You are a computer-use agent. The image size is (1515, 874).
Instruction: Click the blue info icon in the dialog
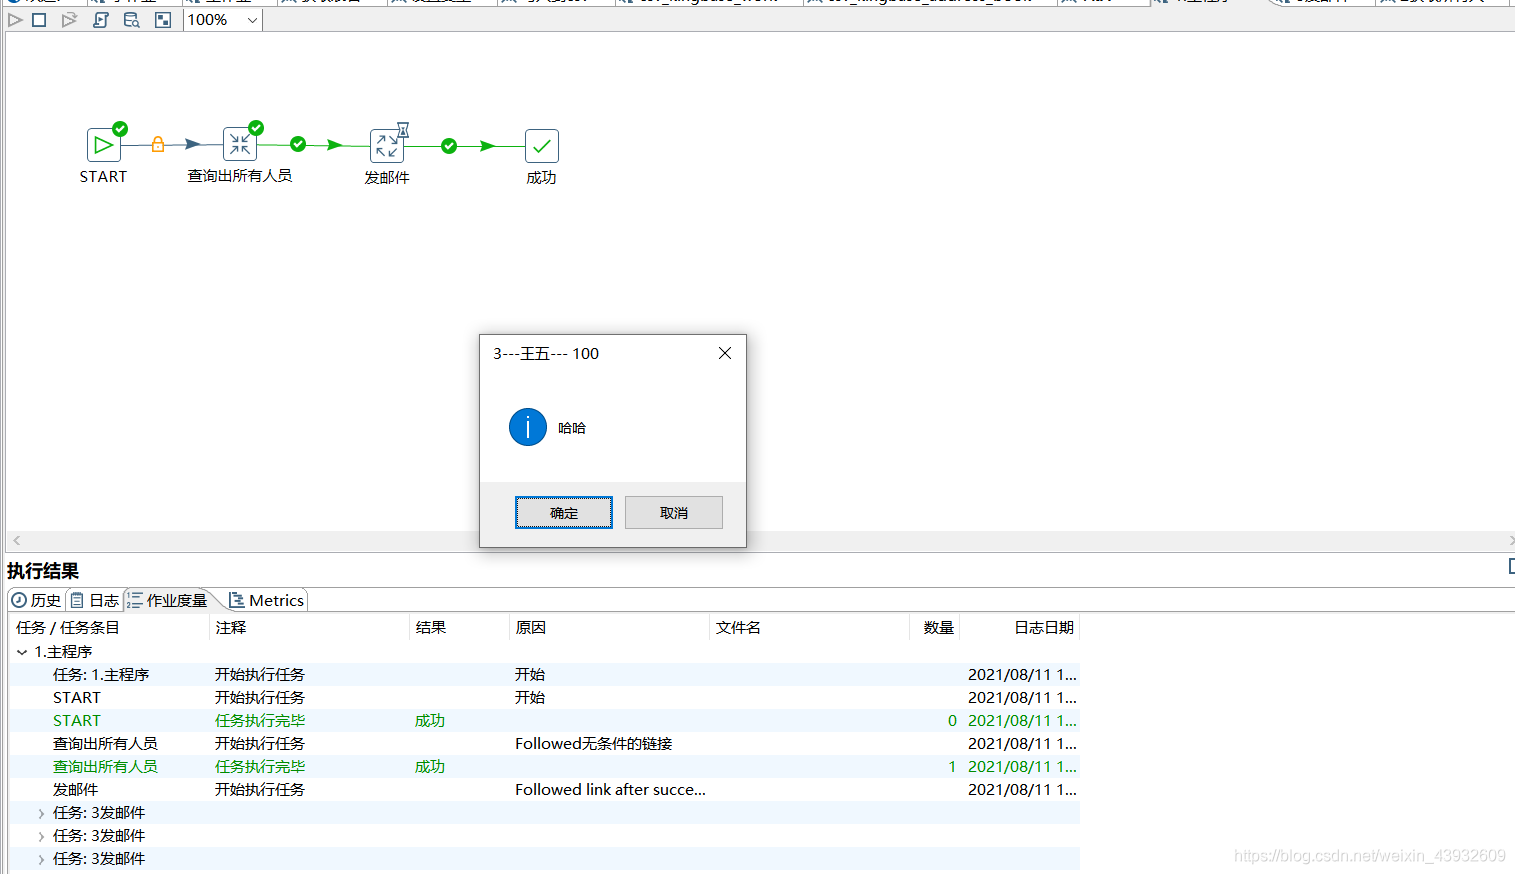coord(528,427)
